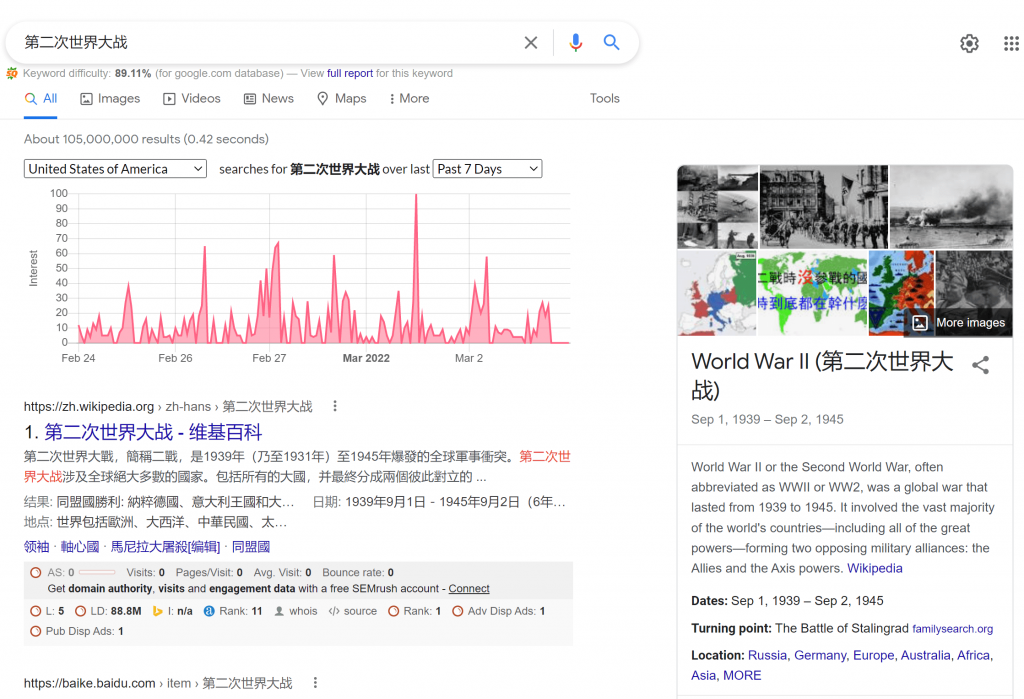The image size is (1024, 699).
Task: Open the Tools filter option
Action: [605, 99]
